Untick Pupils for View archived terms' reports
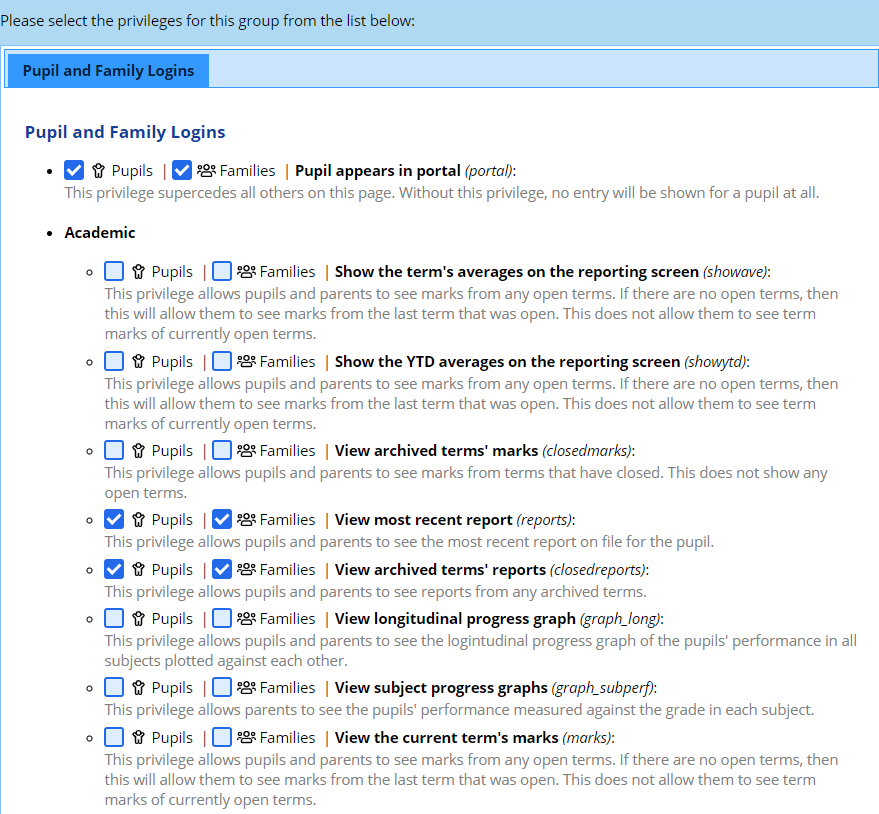 [x=114, y=569]
